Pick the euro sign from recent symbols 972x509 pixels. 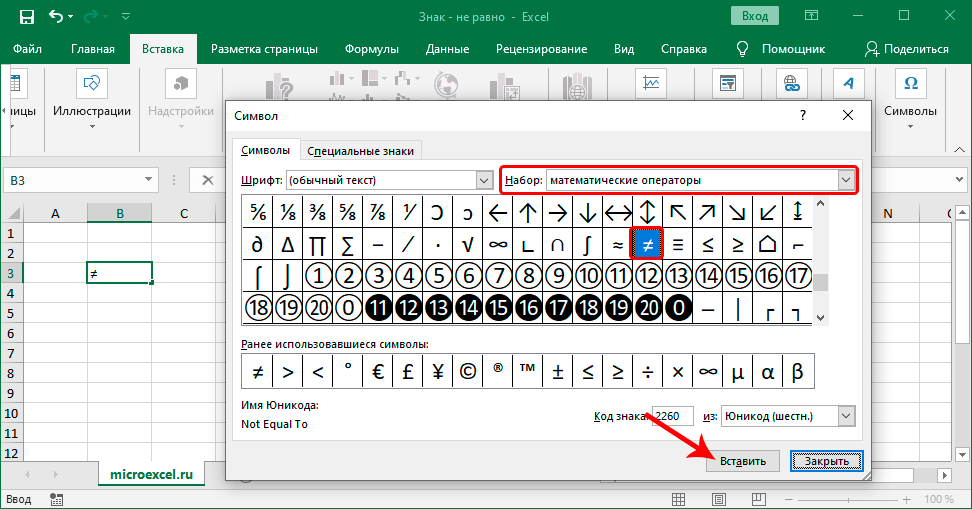coord(378,372)
